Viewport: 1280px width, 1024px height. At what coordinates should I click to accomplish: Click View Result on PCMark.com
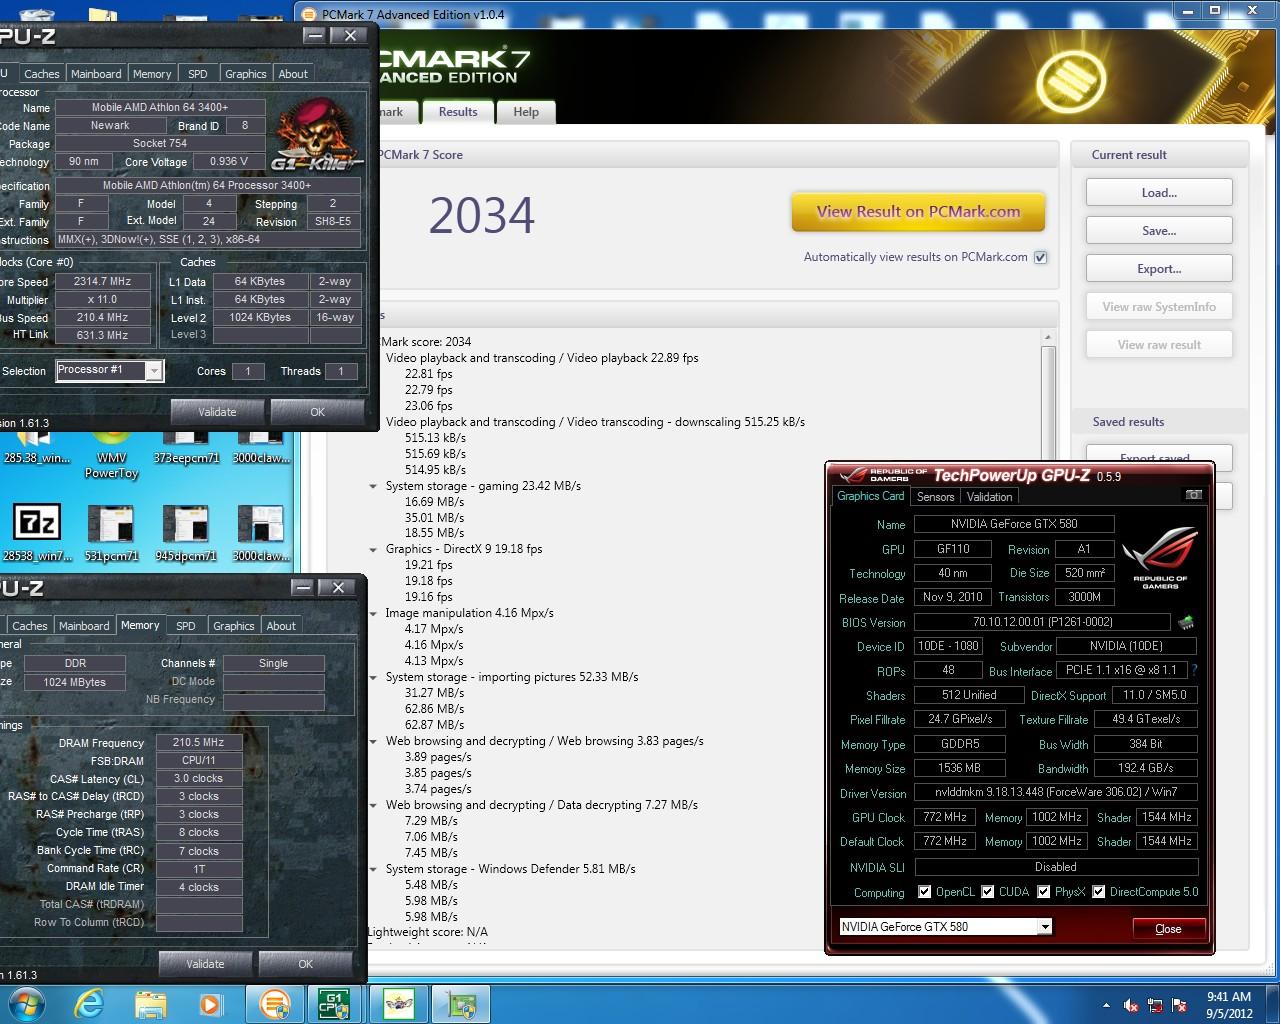(x=918, y=212)
